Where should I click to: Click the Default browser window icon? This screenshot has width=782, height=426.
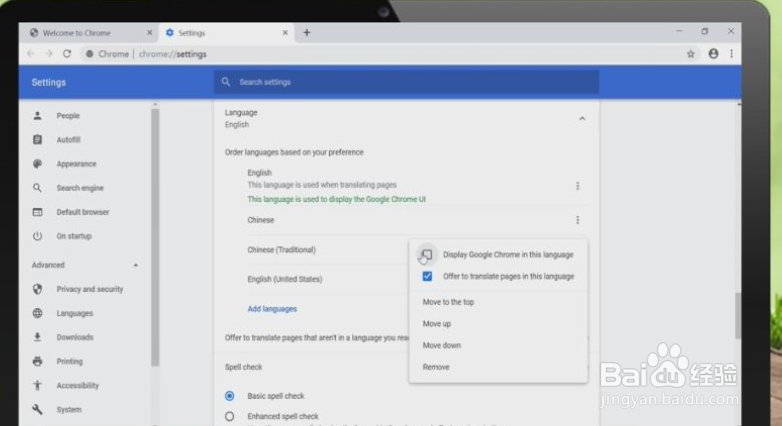[37, 212]
